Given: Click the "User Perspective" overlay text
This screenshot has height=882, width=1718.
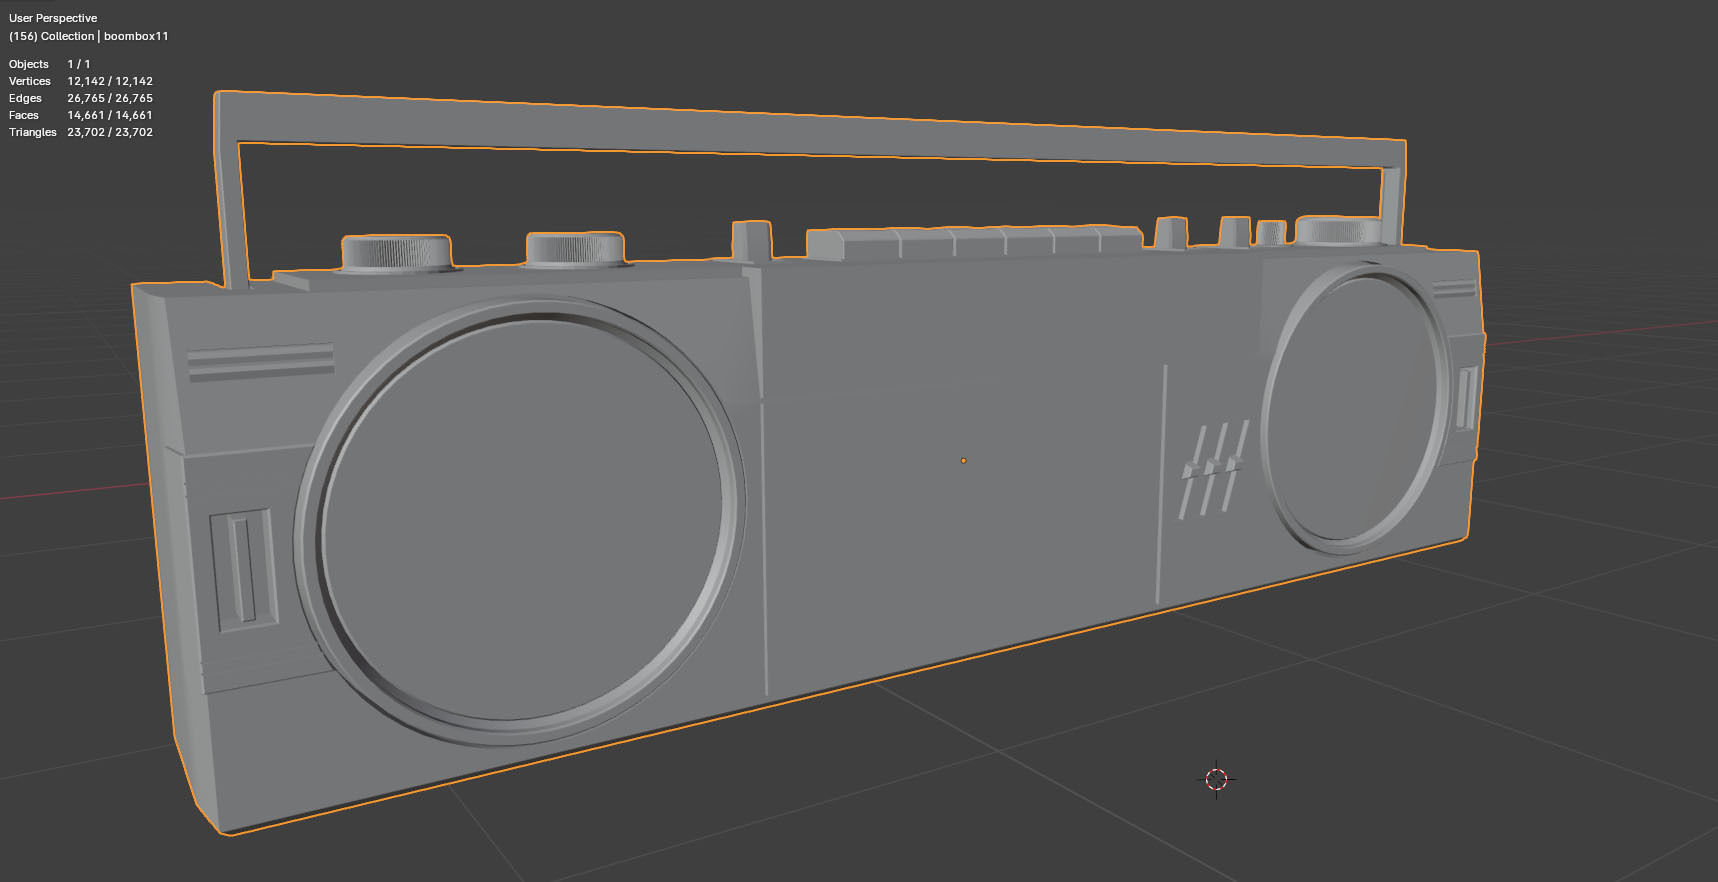Looking at the screenshot, I should point(53,18).
